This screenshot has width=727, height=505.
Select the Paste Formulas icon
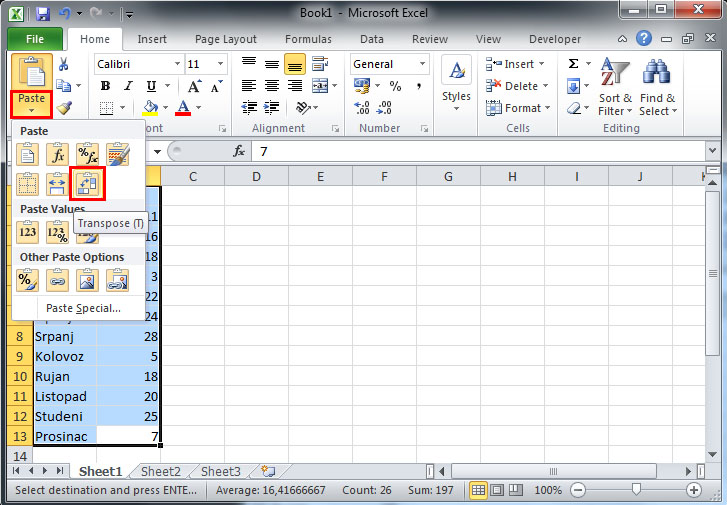[x=59, y=154]
